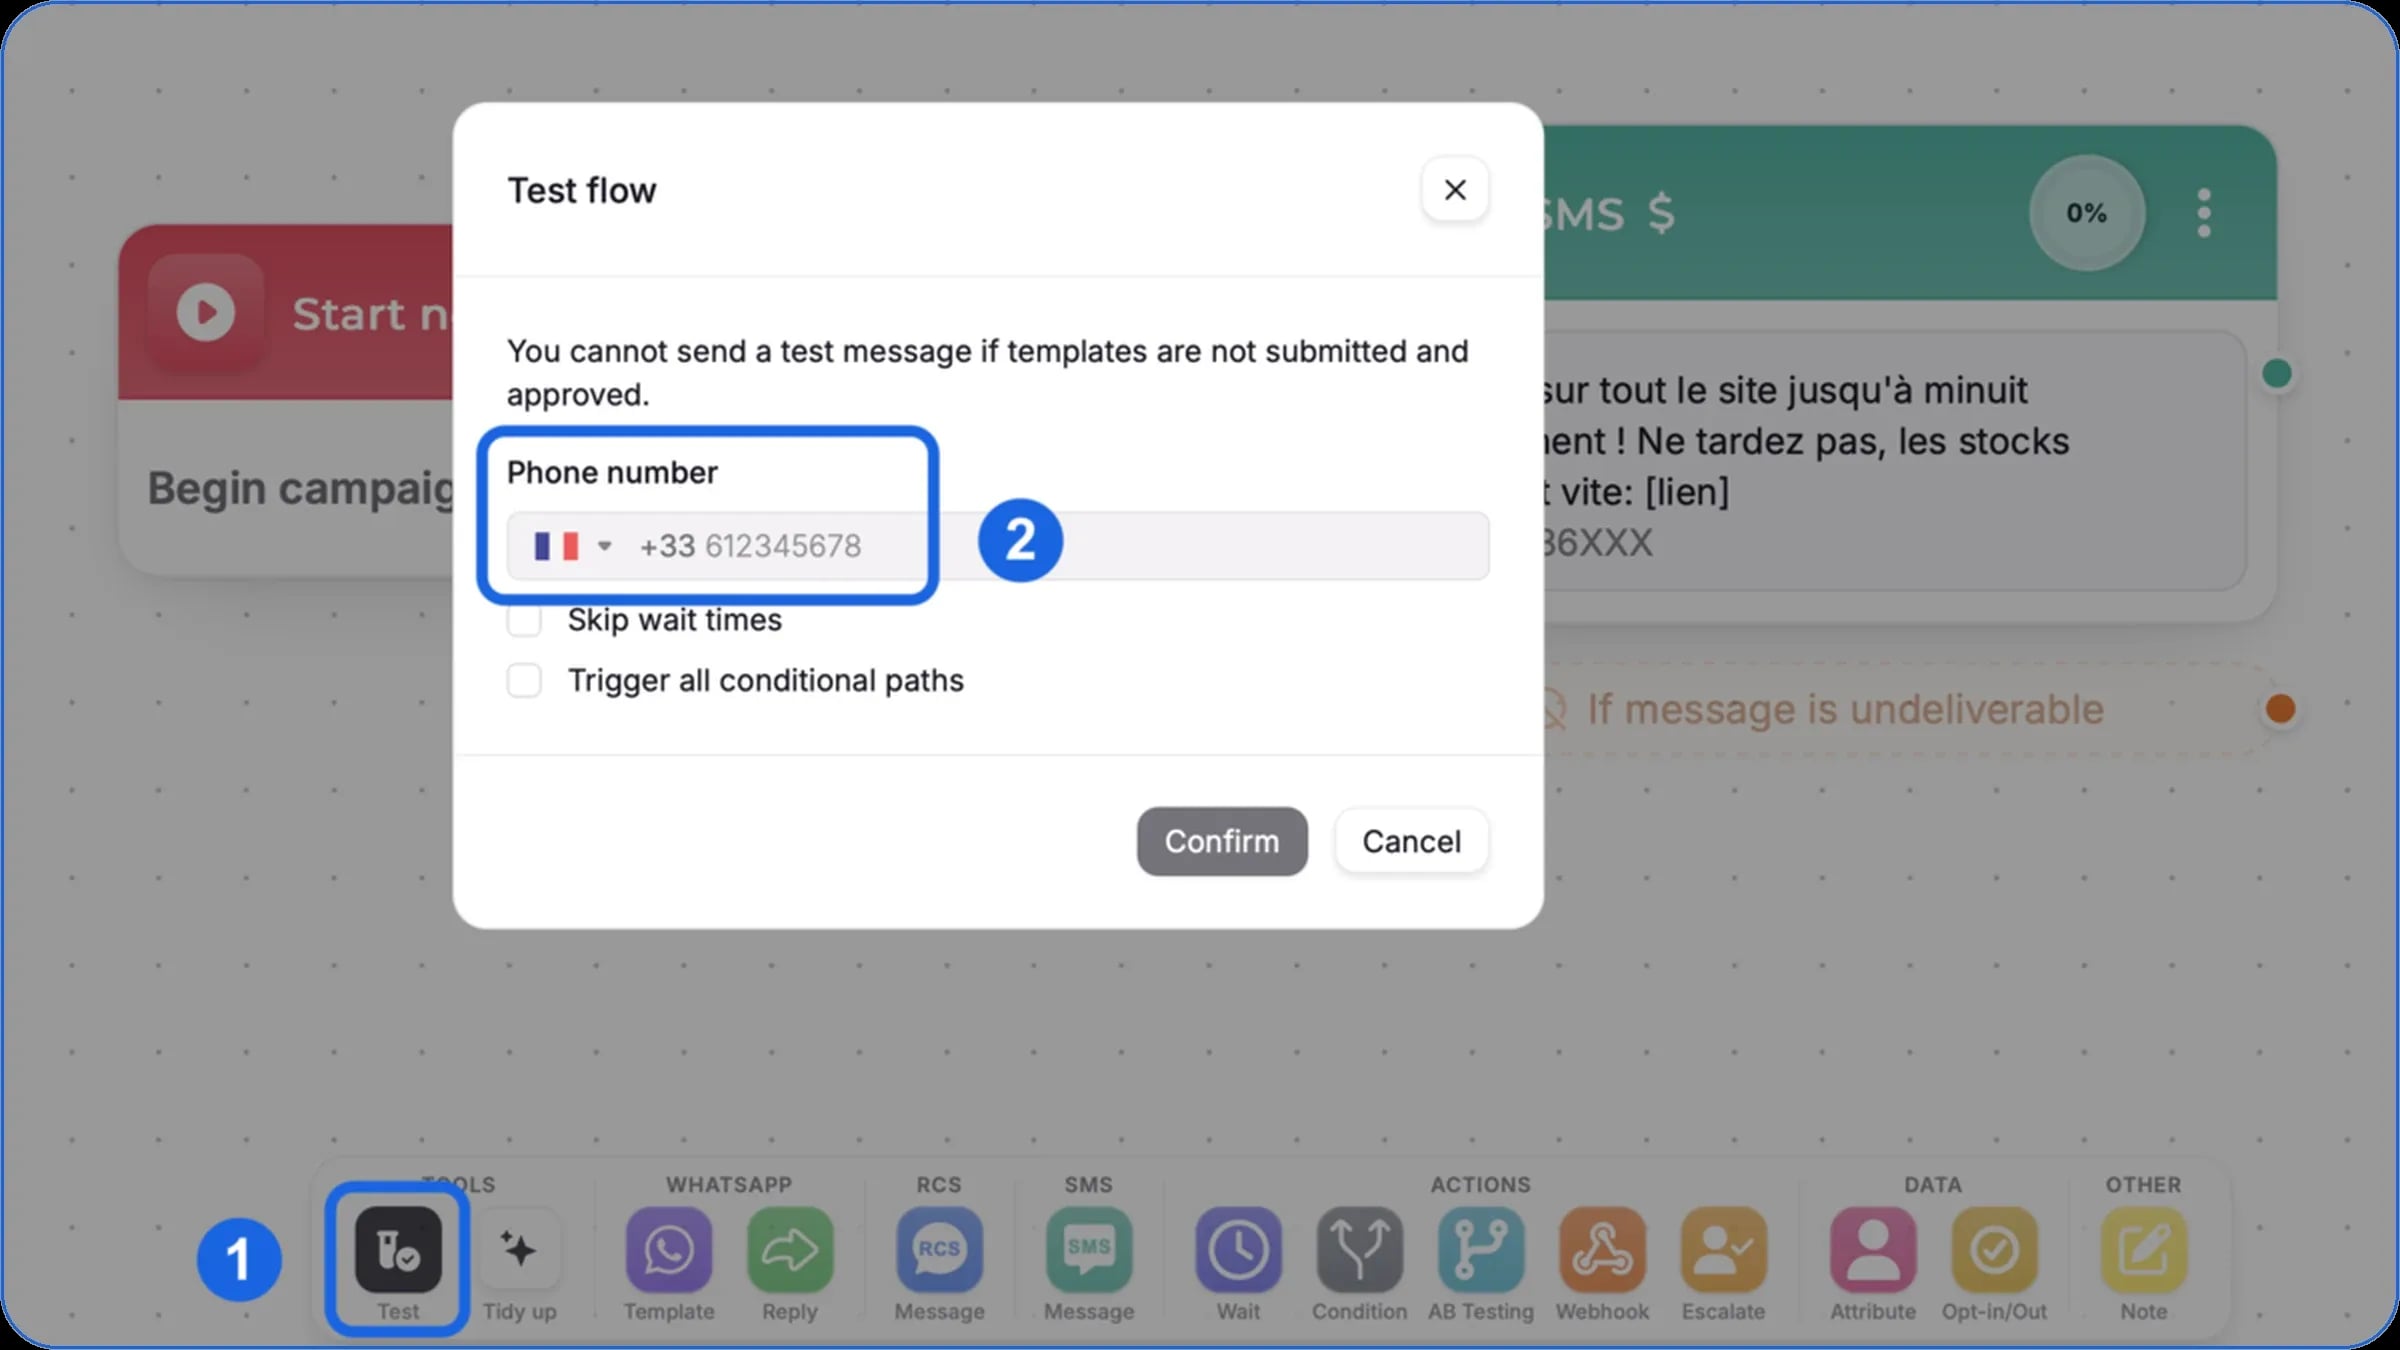Viewport: 2400px width, 1350px height.
Task: Add an SMS Message node
Action: tap(1089, 1250)
